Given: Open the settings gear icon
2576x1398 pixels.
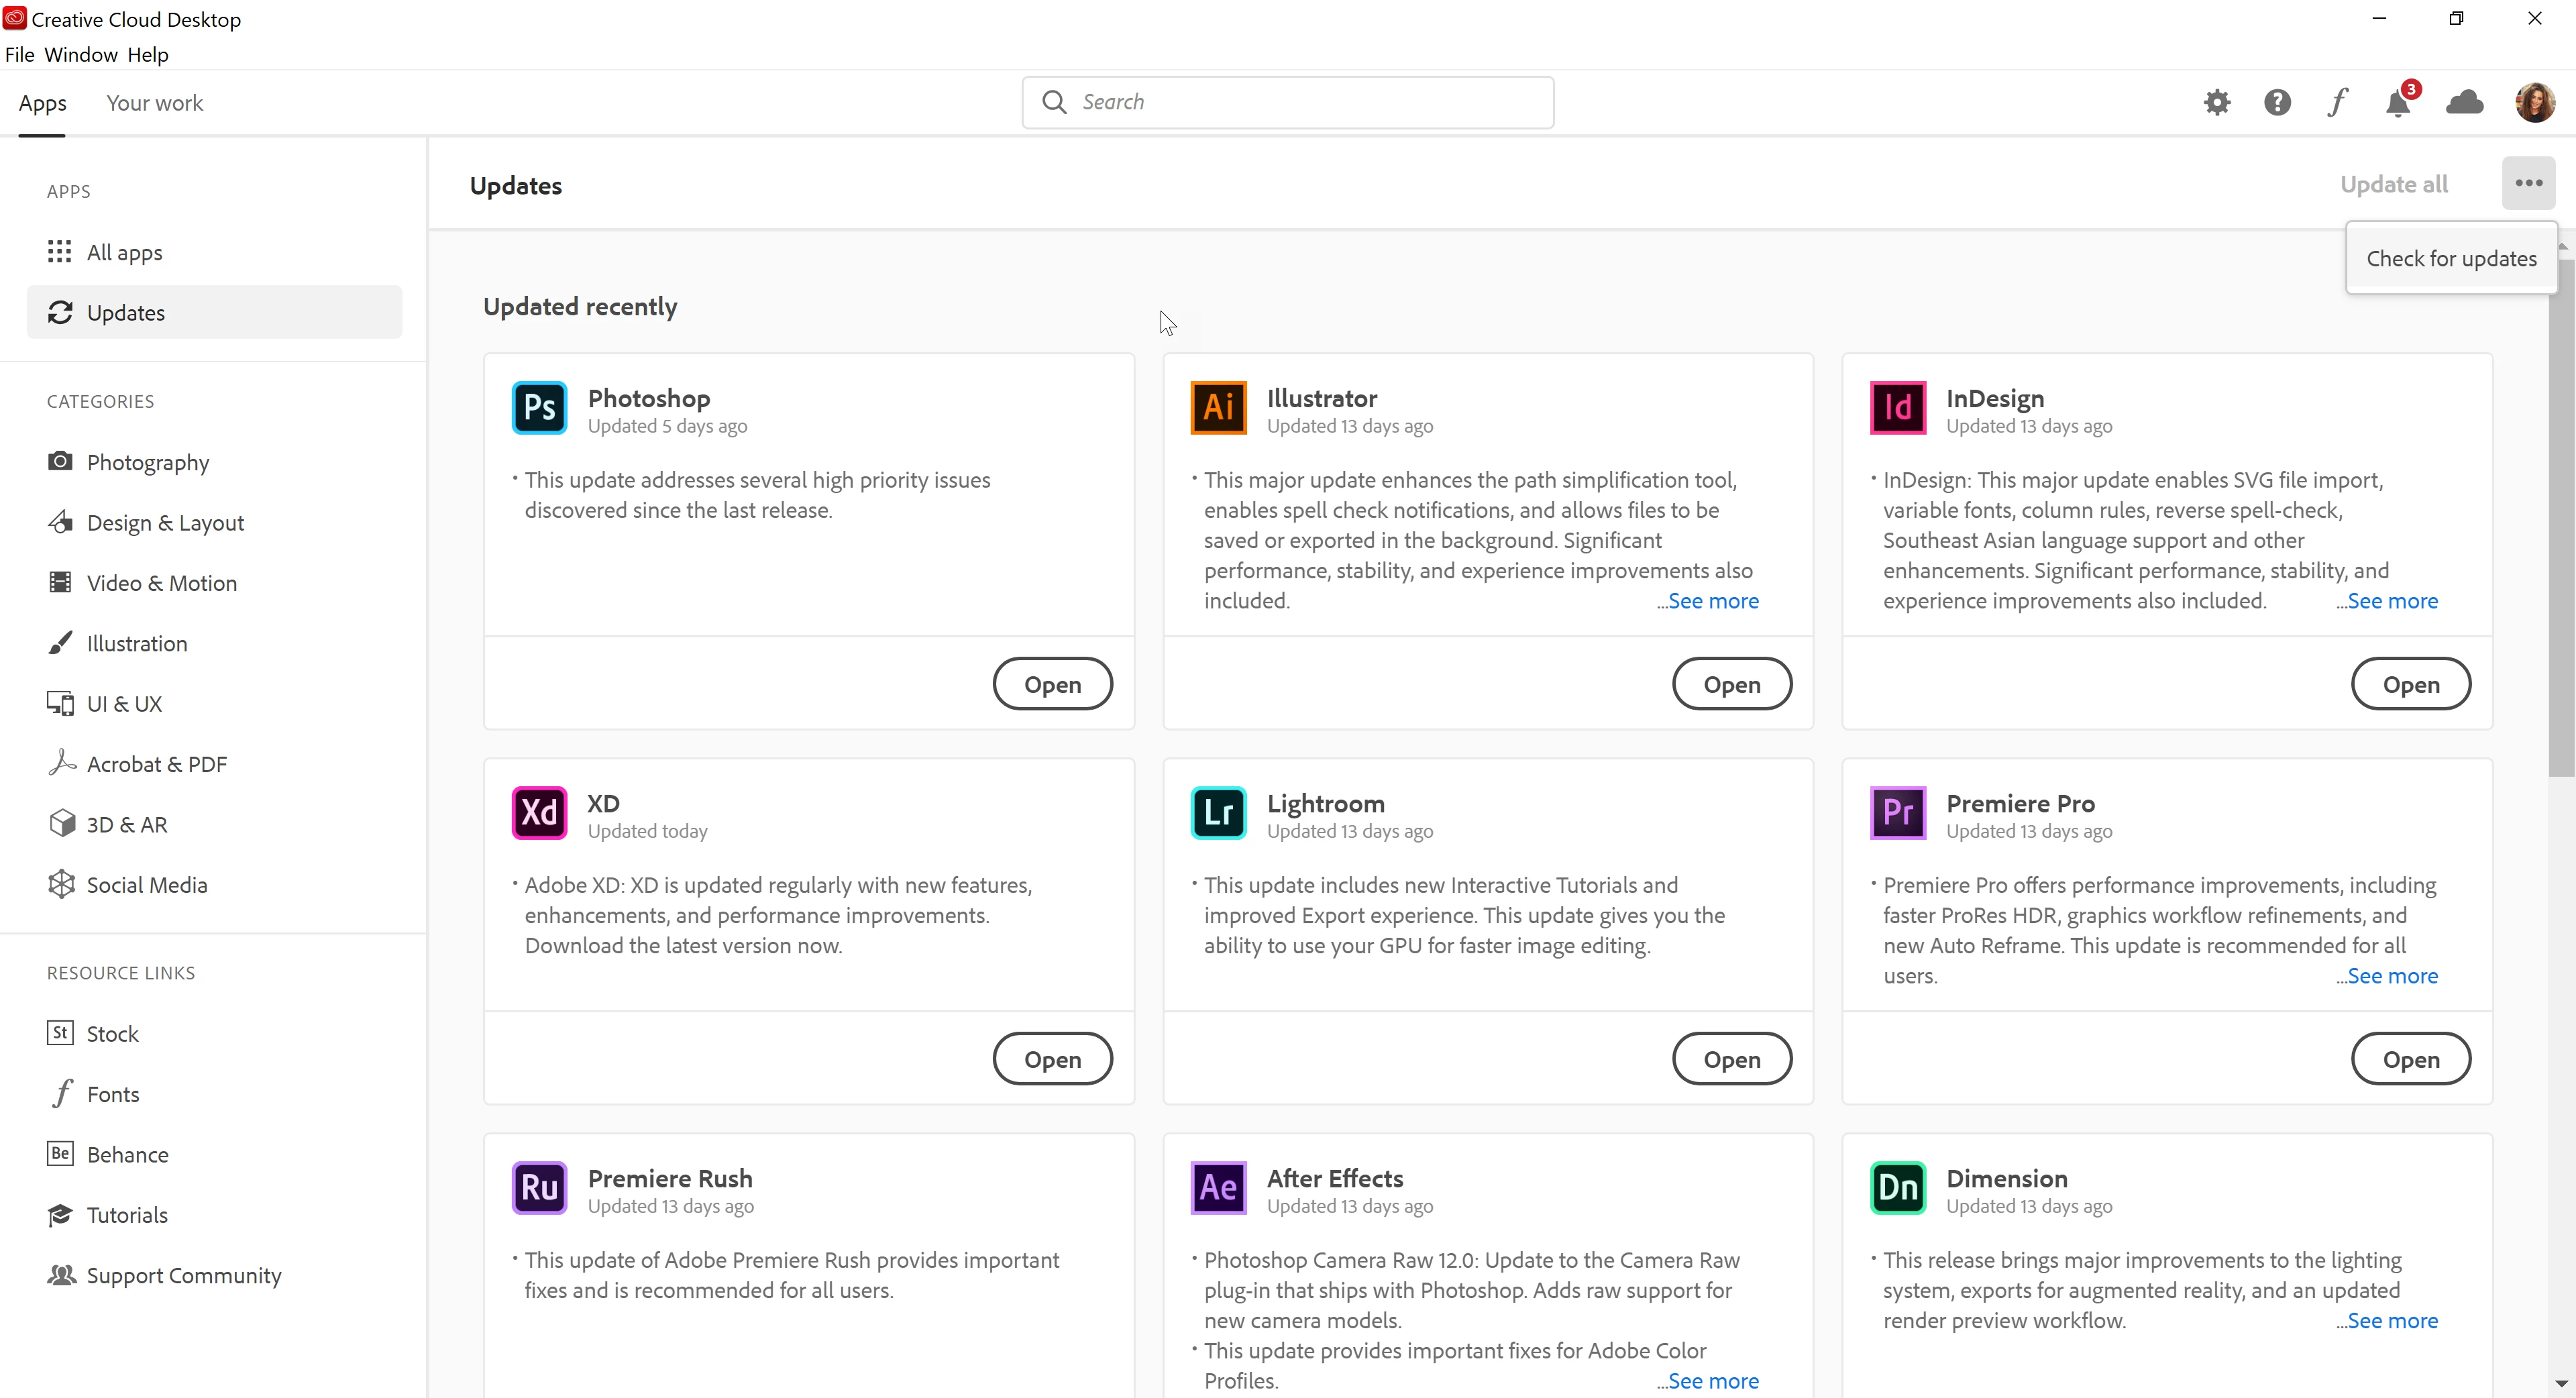Looking at the screenshot, I should 2216,102.
